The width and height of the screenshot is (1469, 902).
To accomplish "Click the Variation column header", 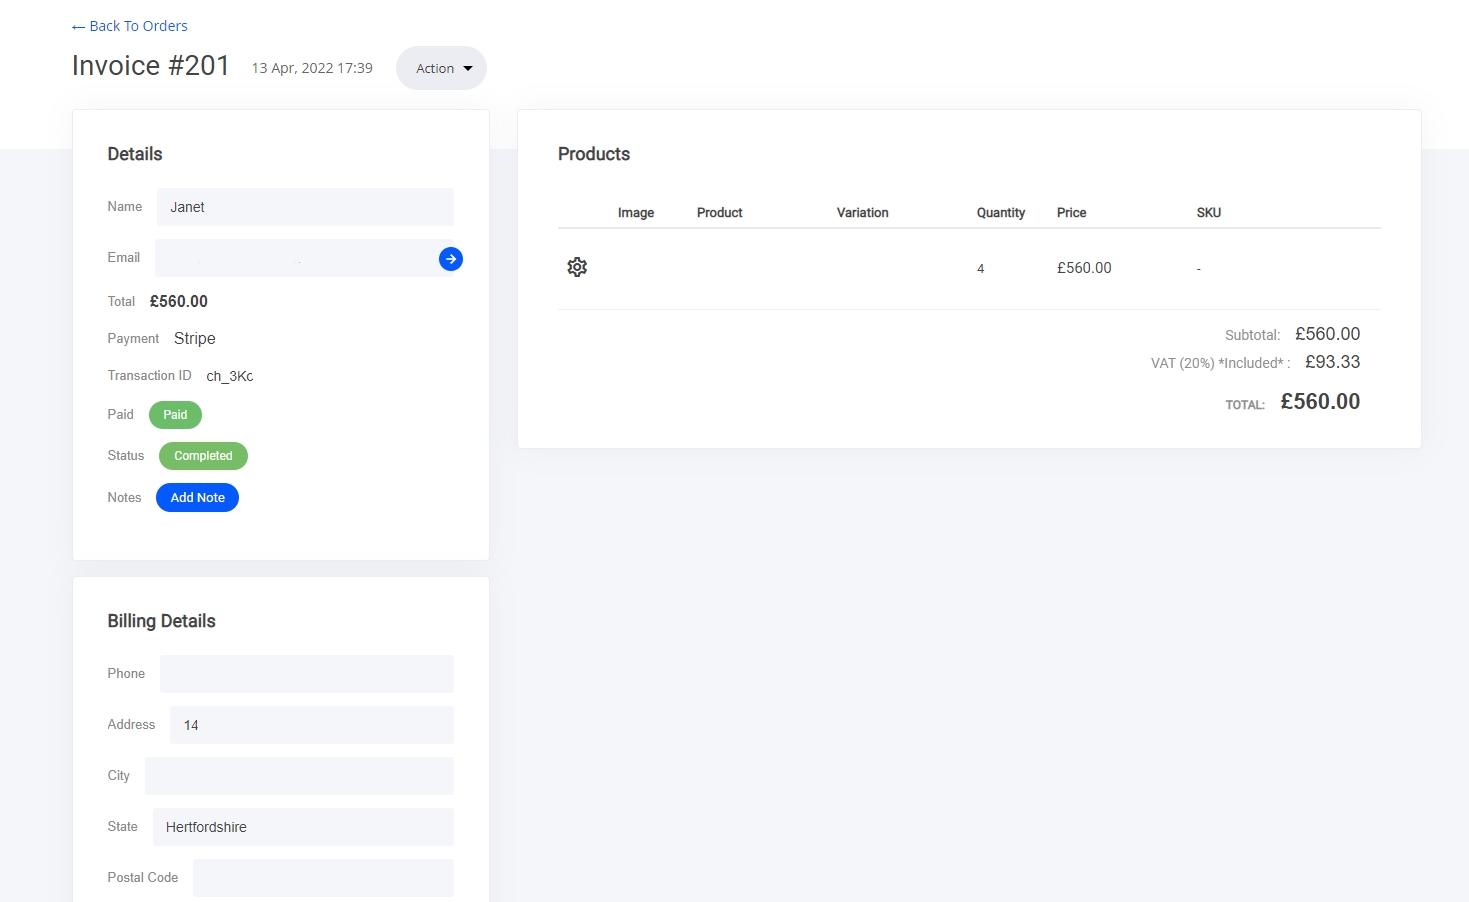I will point(862,213).
